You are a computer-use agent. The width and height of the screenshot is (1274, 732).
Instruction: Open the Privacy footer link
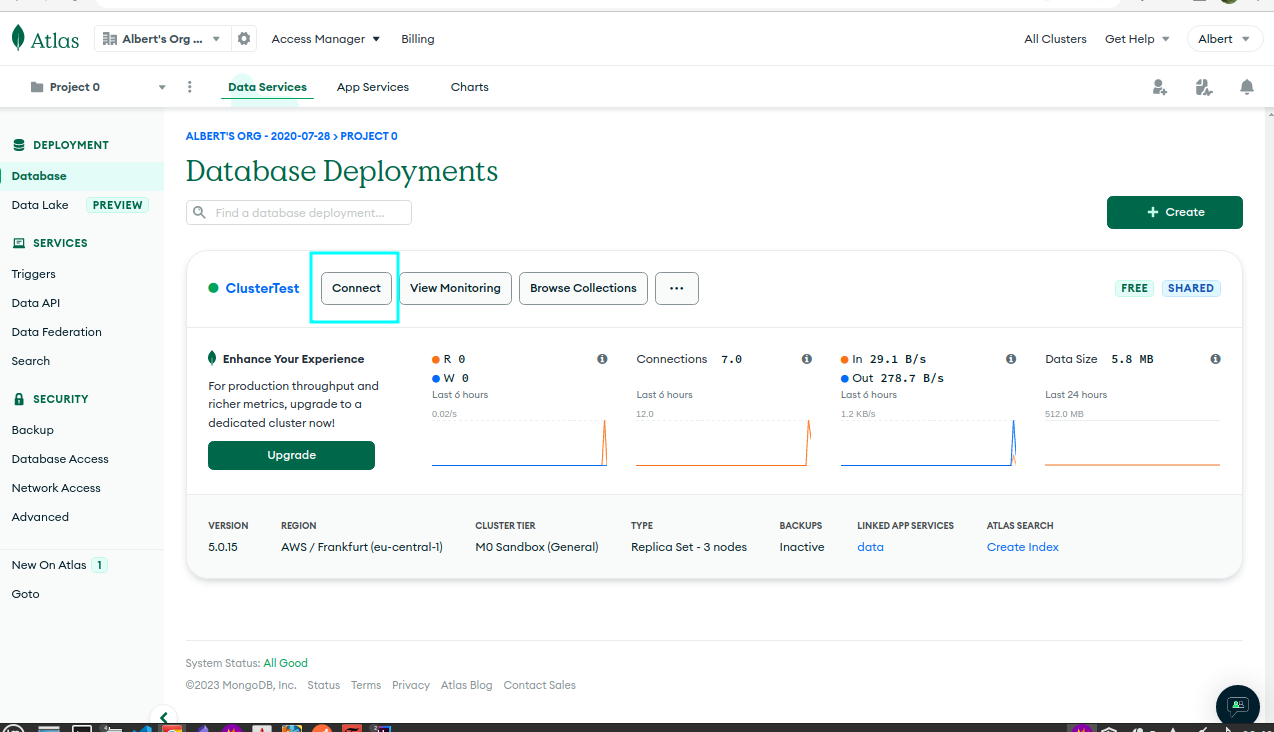(411, 685)
